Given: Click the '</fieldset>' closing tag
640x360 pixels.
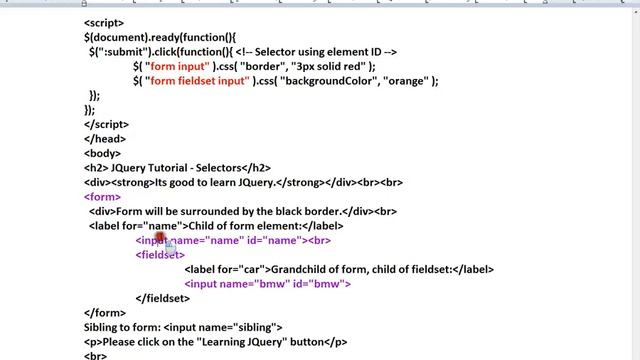Looking at the screenshot, I should pyautogui.click(x=162, y=299).
